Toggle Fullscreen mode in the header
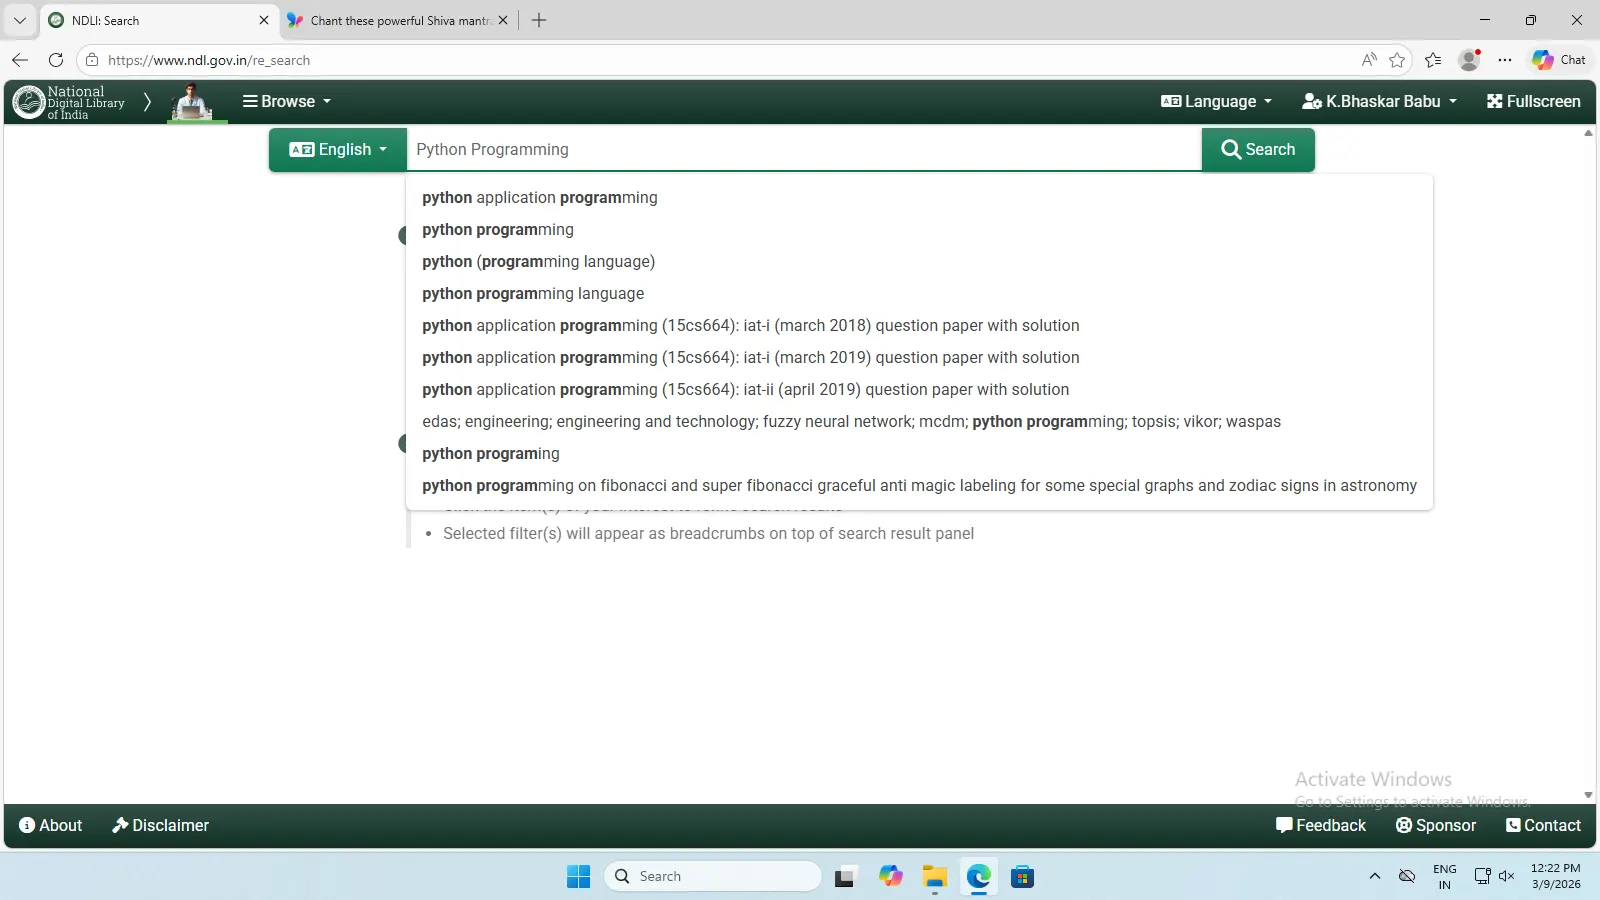The width and height of the screenshot is (1600, 900). tap(1533, 101)
